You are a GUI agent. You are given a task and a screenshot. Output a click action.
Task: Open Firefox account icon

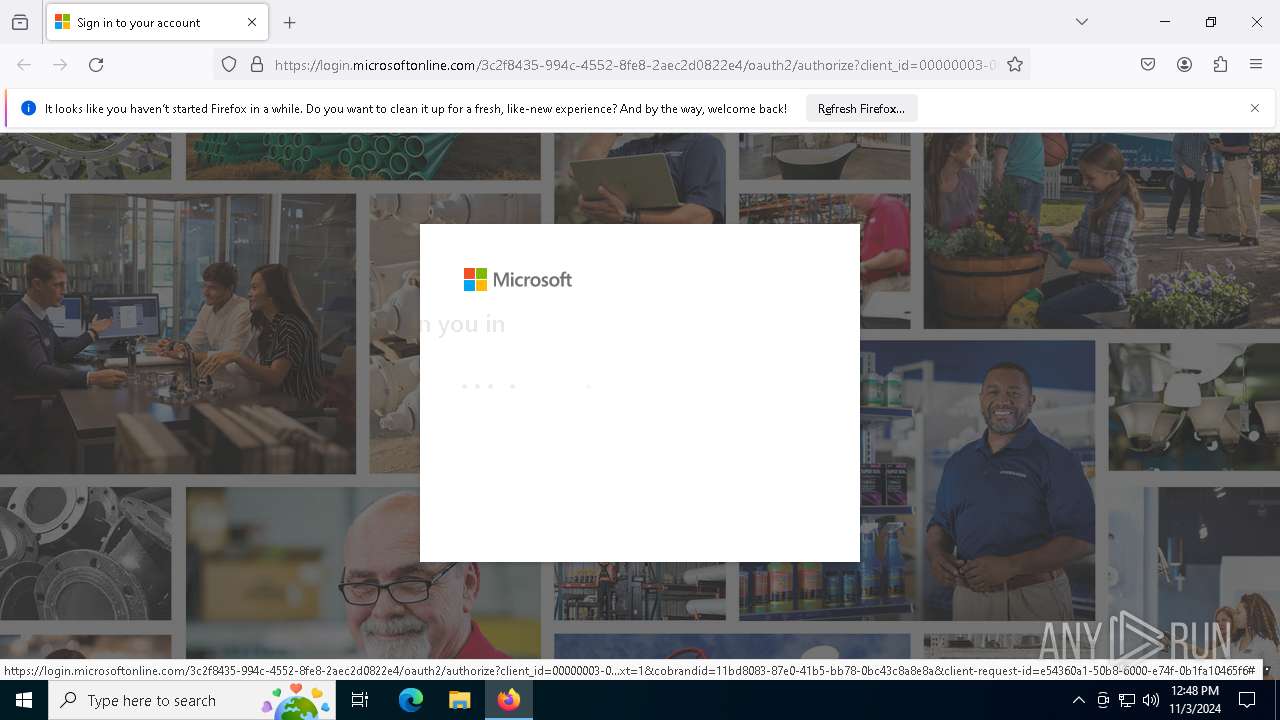[1184, 65]
